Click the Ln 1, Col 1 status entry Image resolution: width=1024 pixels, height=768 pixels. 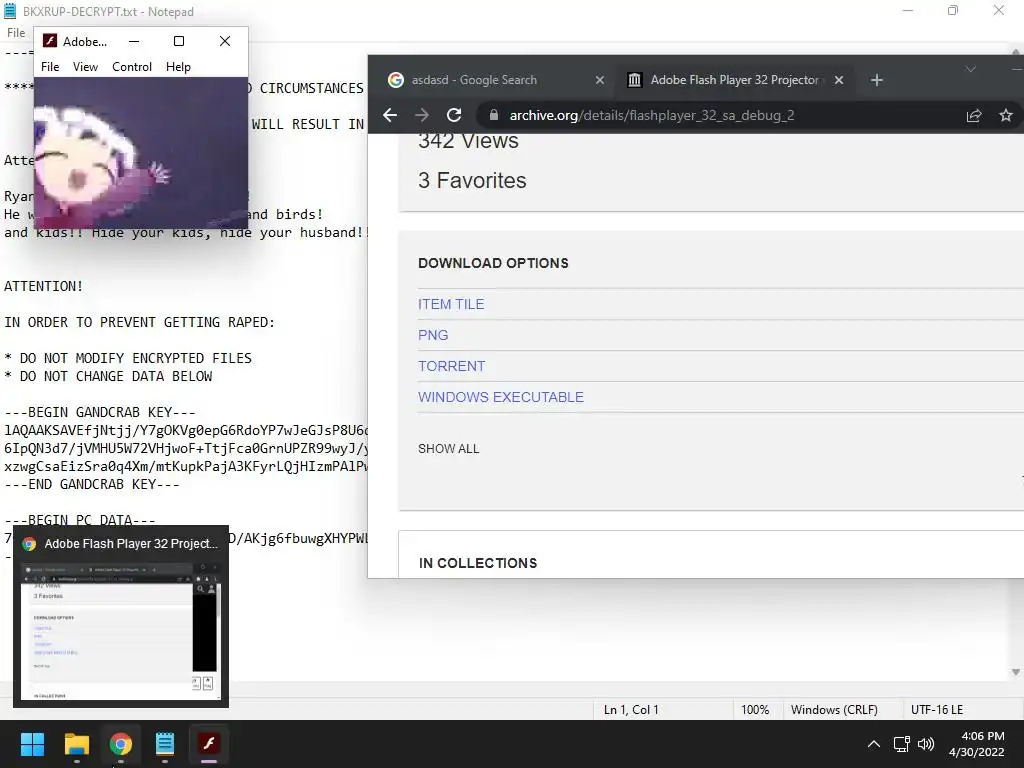point(631,710)
